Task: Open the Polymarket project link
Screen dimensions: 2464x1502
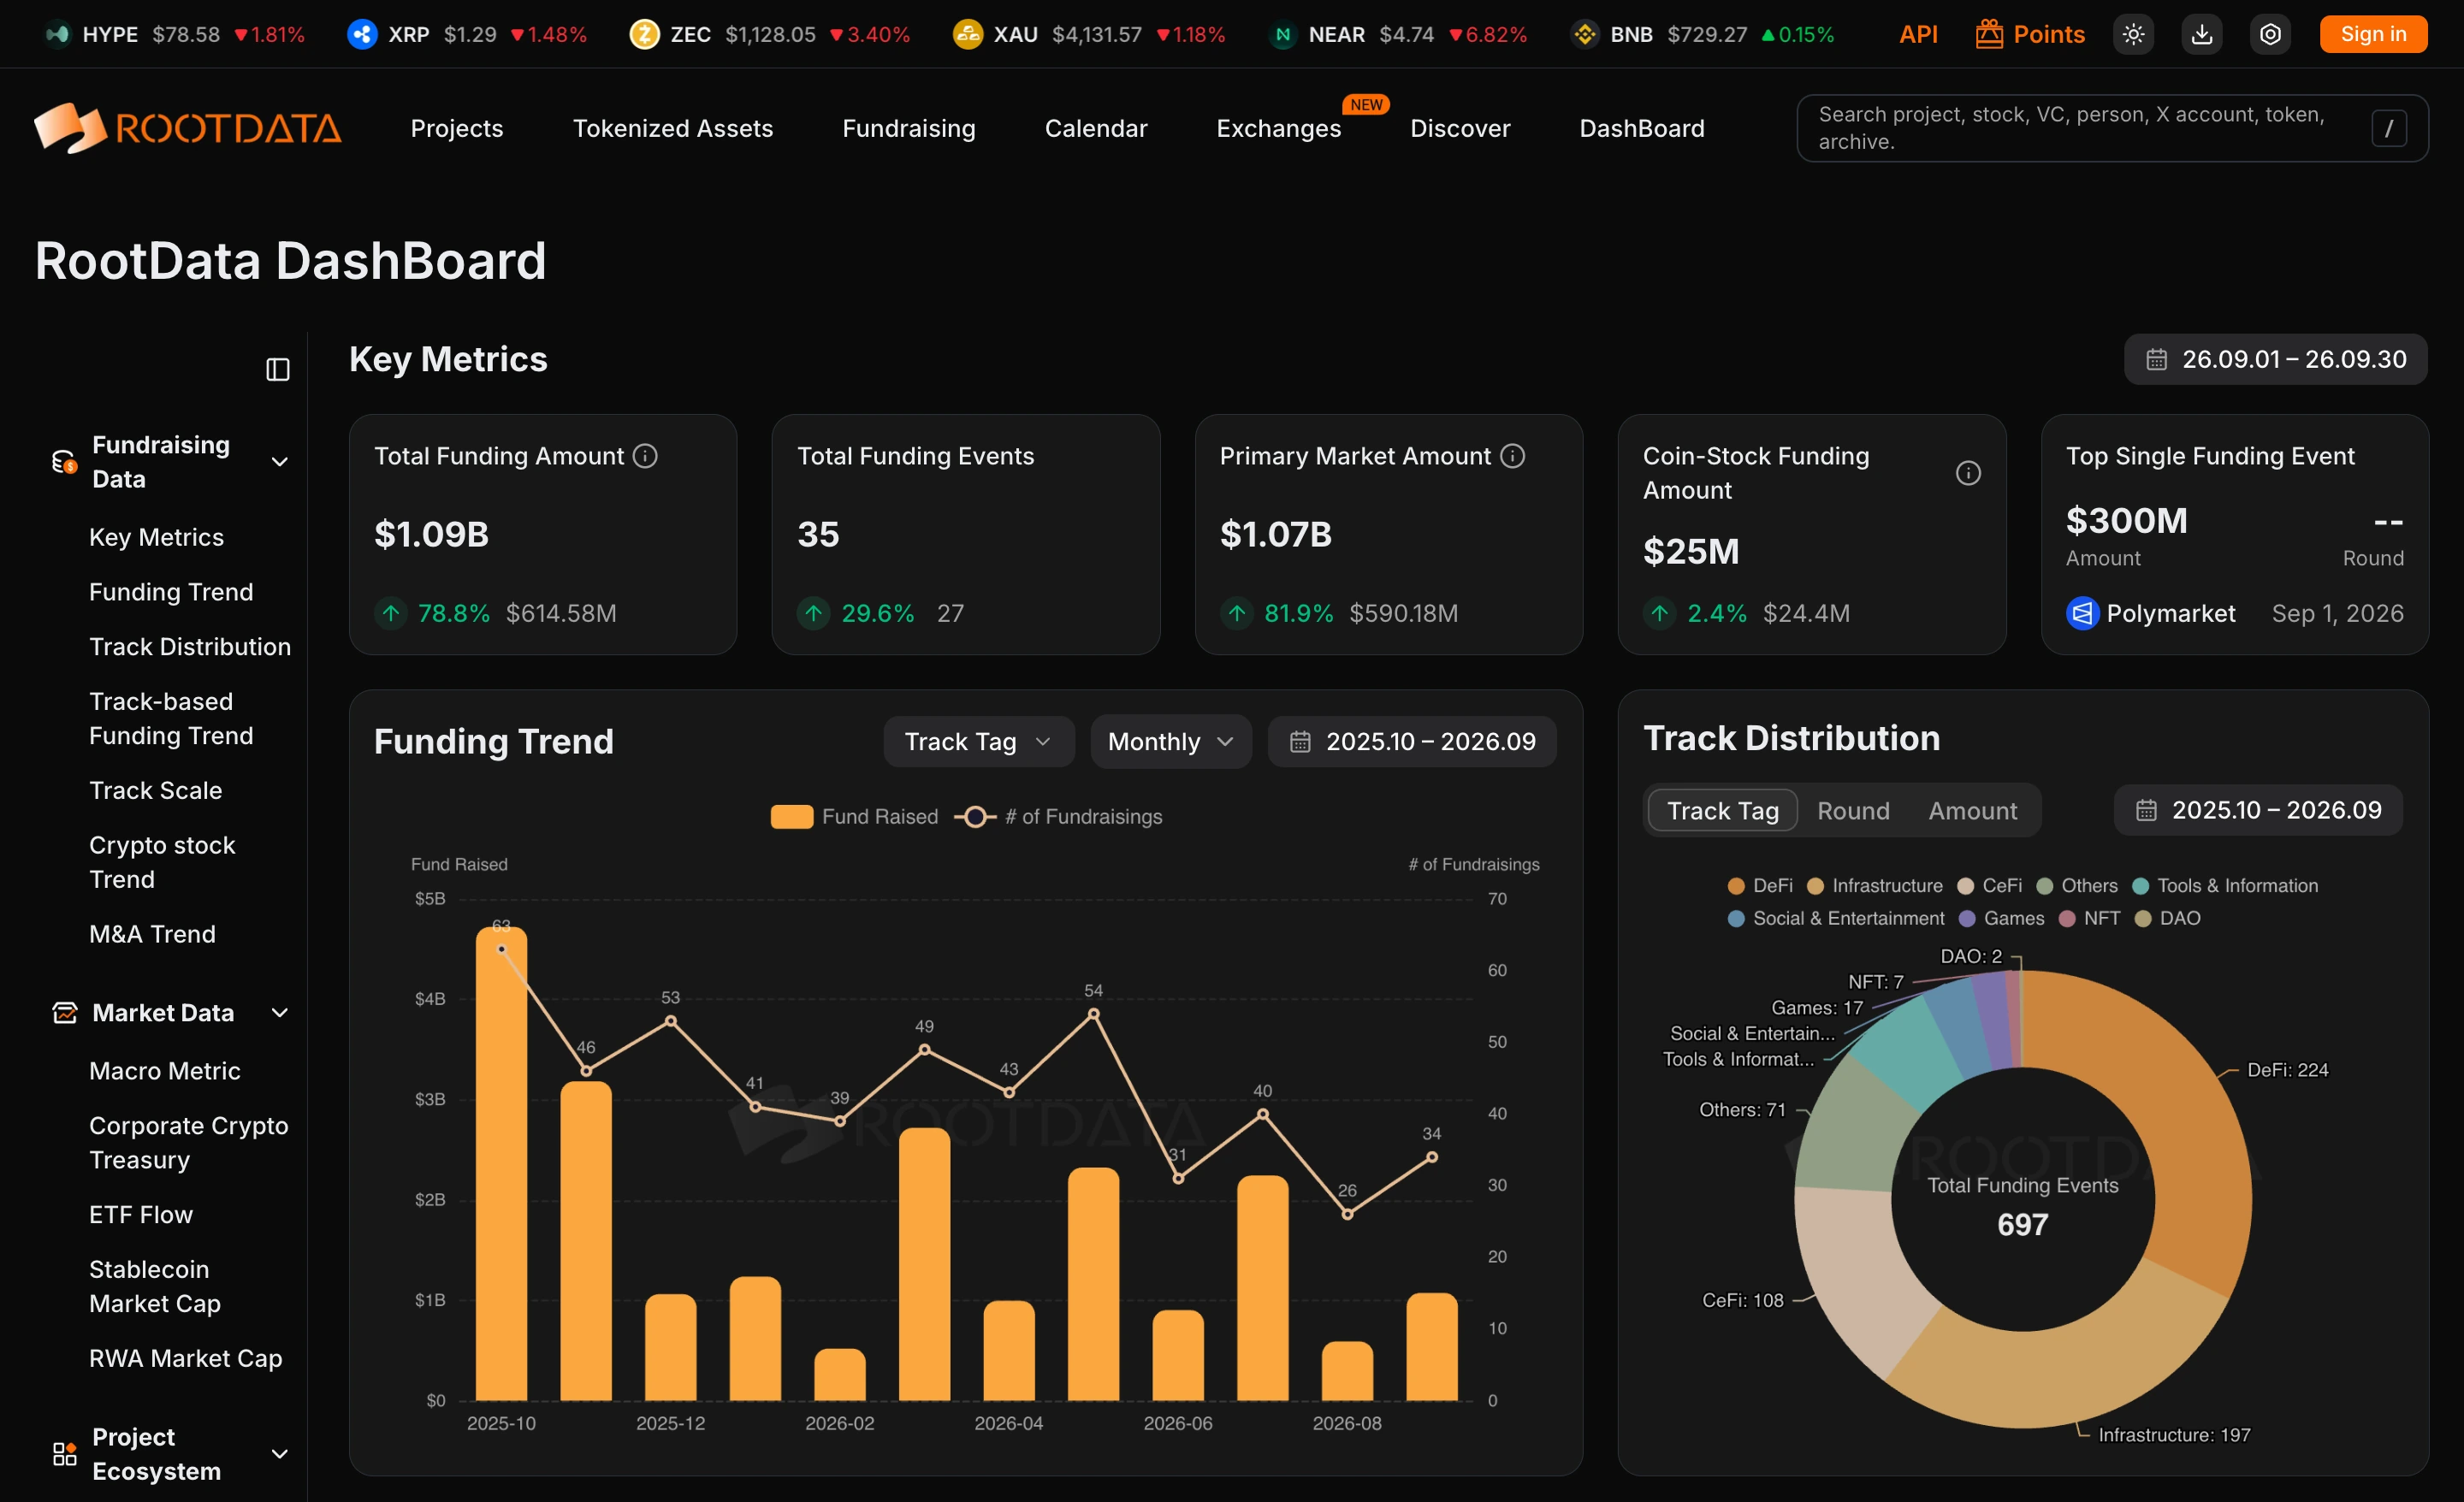Action: pos(2170,613)
